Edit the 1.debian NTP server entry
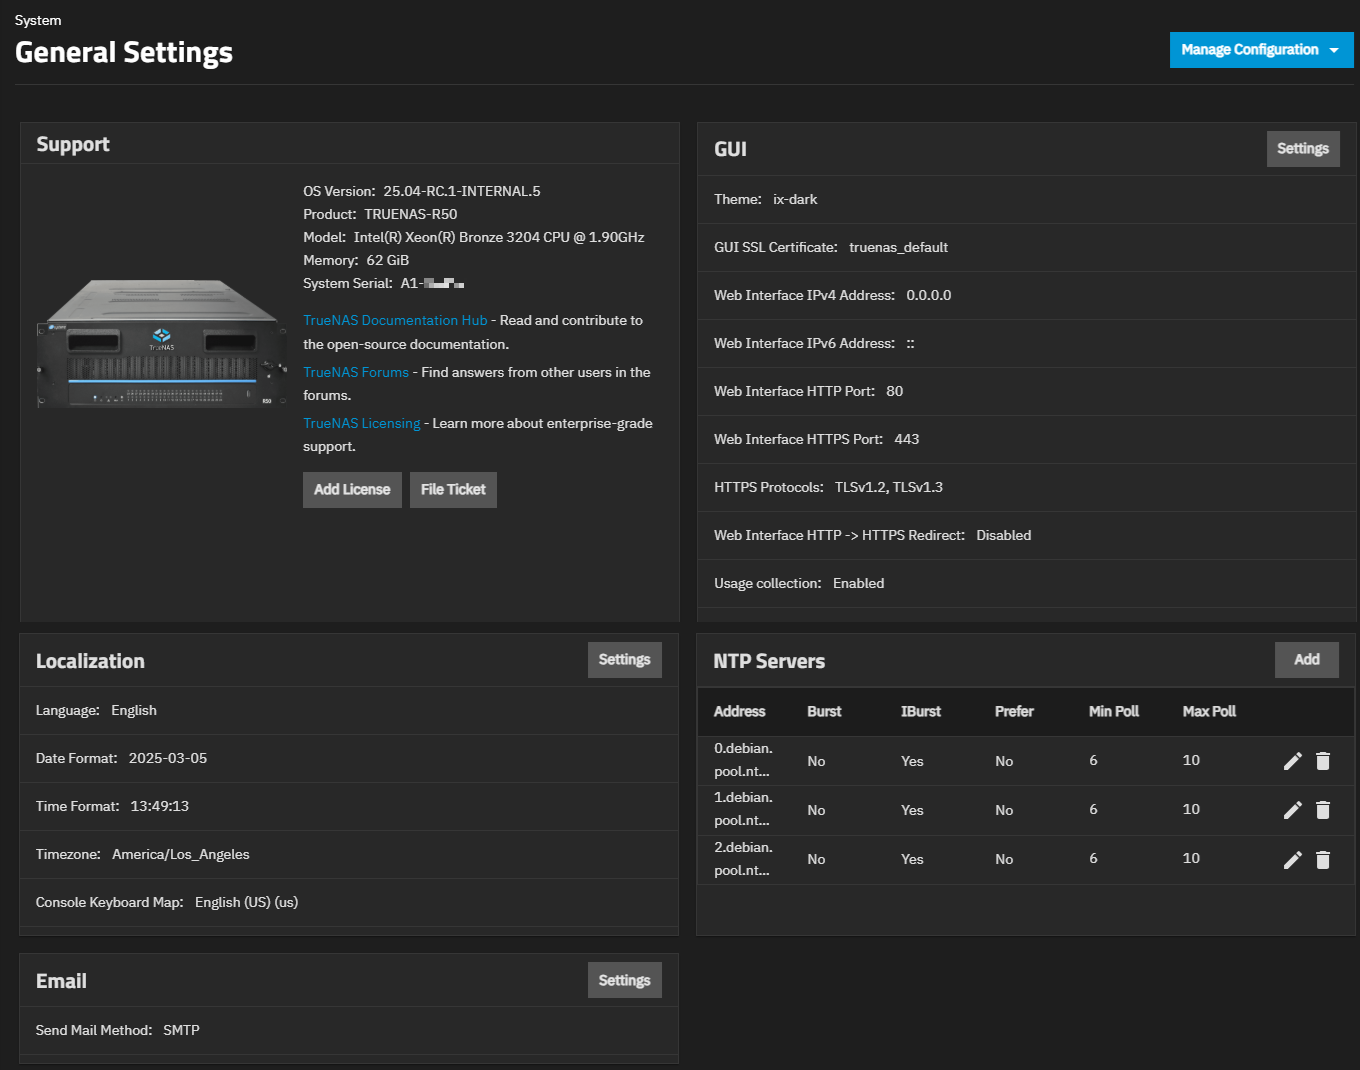Viewport: 1360px width, 1070px height. click(1292, 810)
